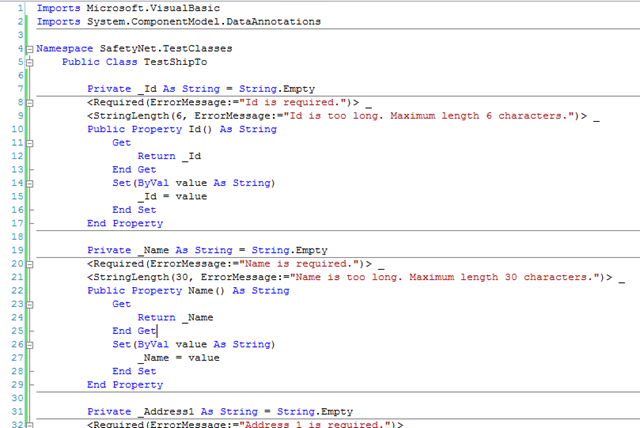The width and height of the screenshot is (640, 428).
Task: Collapse the Set block on line 14
Action: 29,184
